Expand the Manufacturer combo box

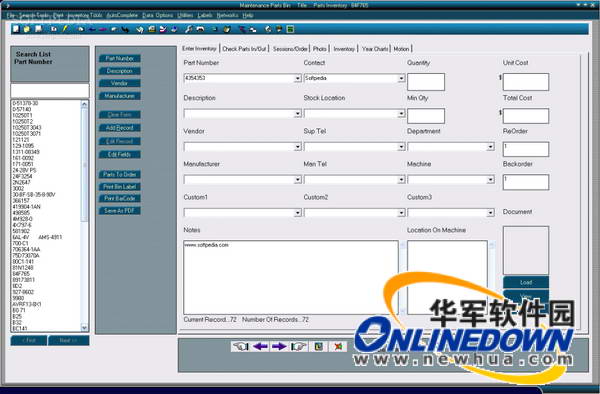point(297,180)
